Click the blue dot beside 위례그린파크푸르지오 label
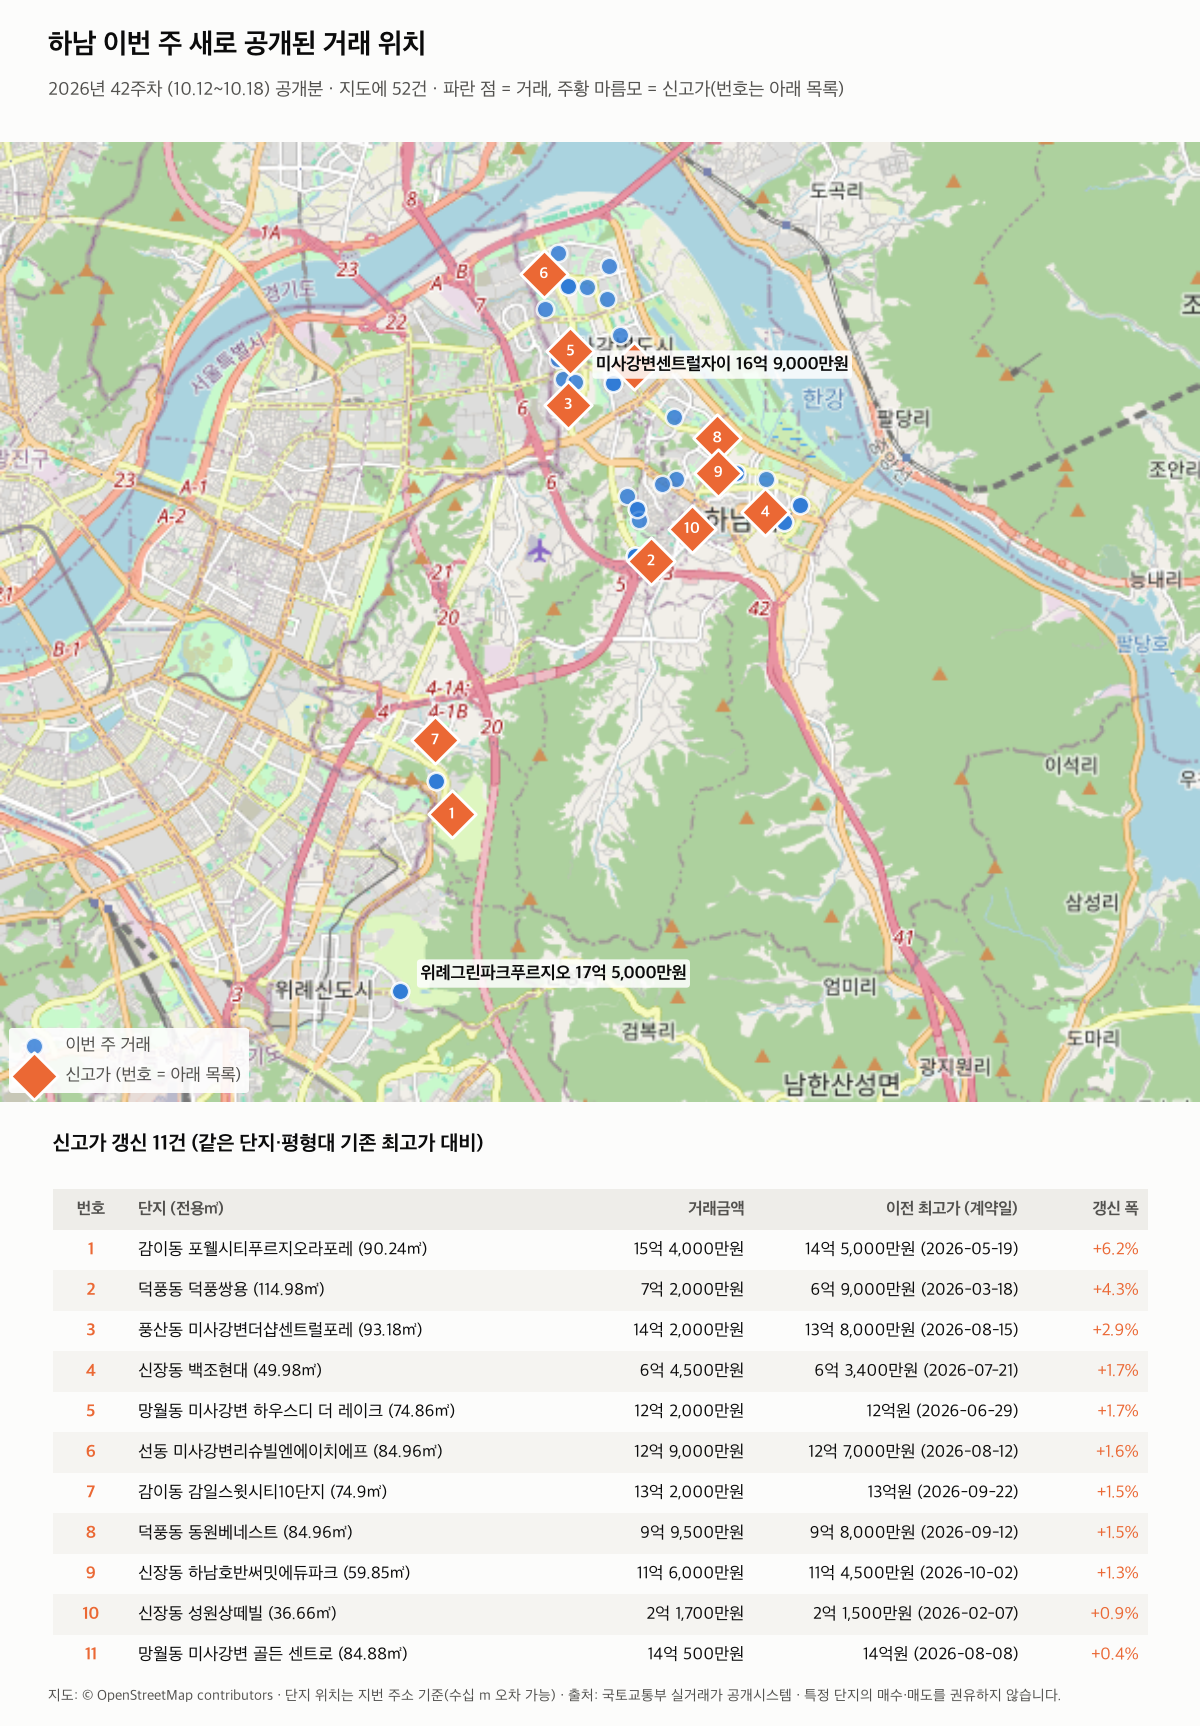The width and height of the screenshot is (1200, 1726). pyautogui.click(x=400, y=991)
